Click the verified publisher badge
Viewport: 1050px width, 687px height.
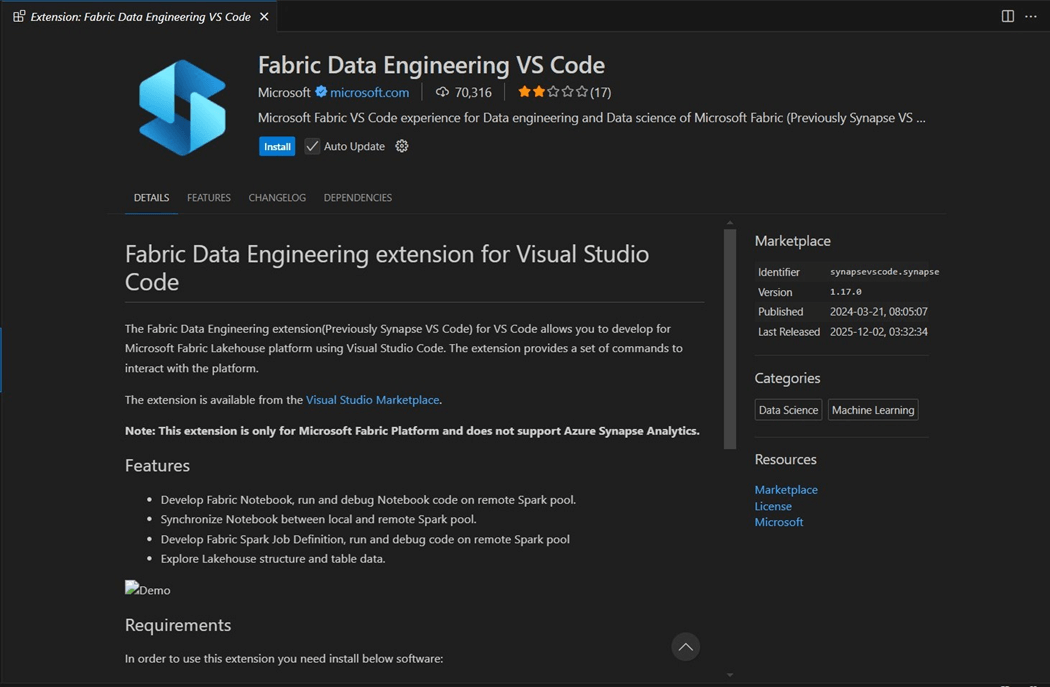coord(321,92)
